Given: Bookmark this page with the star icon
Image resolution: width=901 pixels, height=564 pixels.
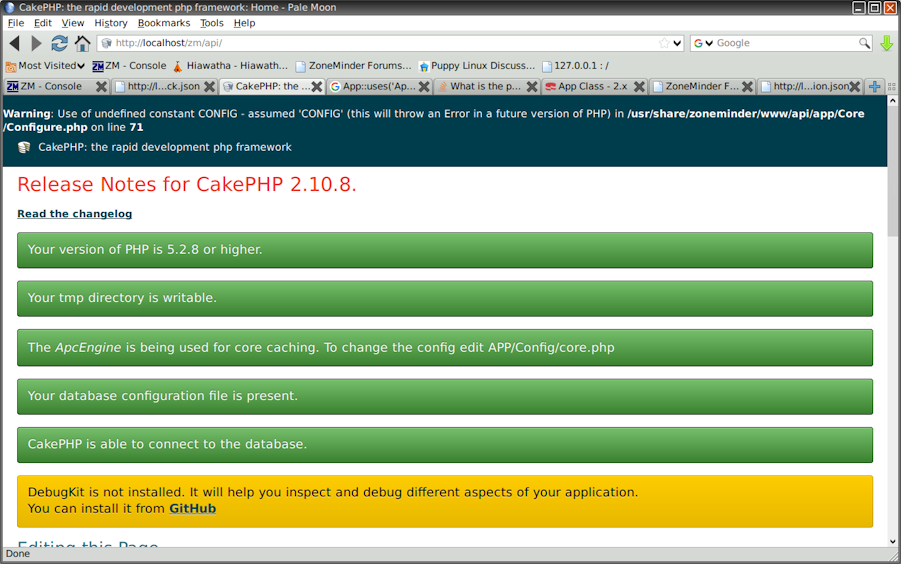Looking at the screenshot, I should (664, 43).
